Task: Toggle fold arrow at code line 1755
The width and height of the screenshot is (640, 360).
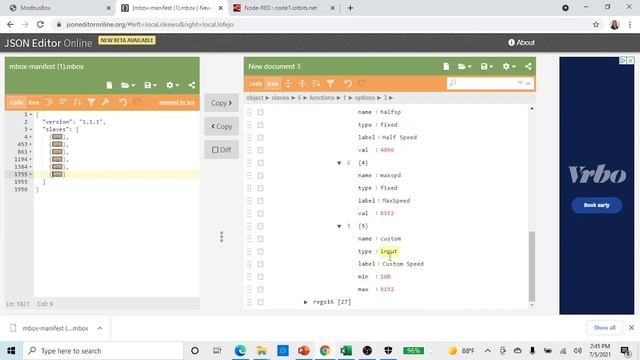Action: 30,174
